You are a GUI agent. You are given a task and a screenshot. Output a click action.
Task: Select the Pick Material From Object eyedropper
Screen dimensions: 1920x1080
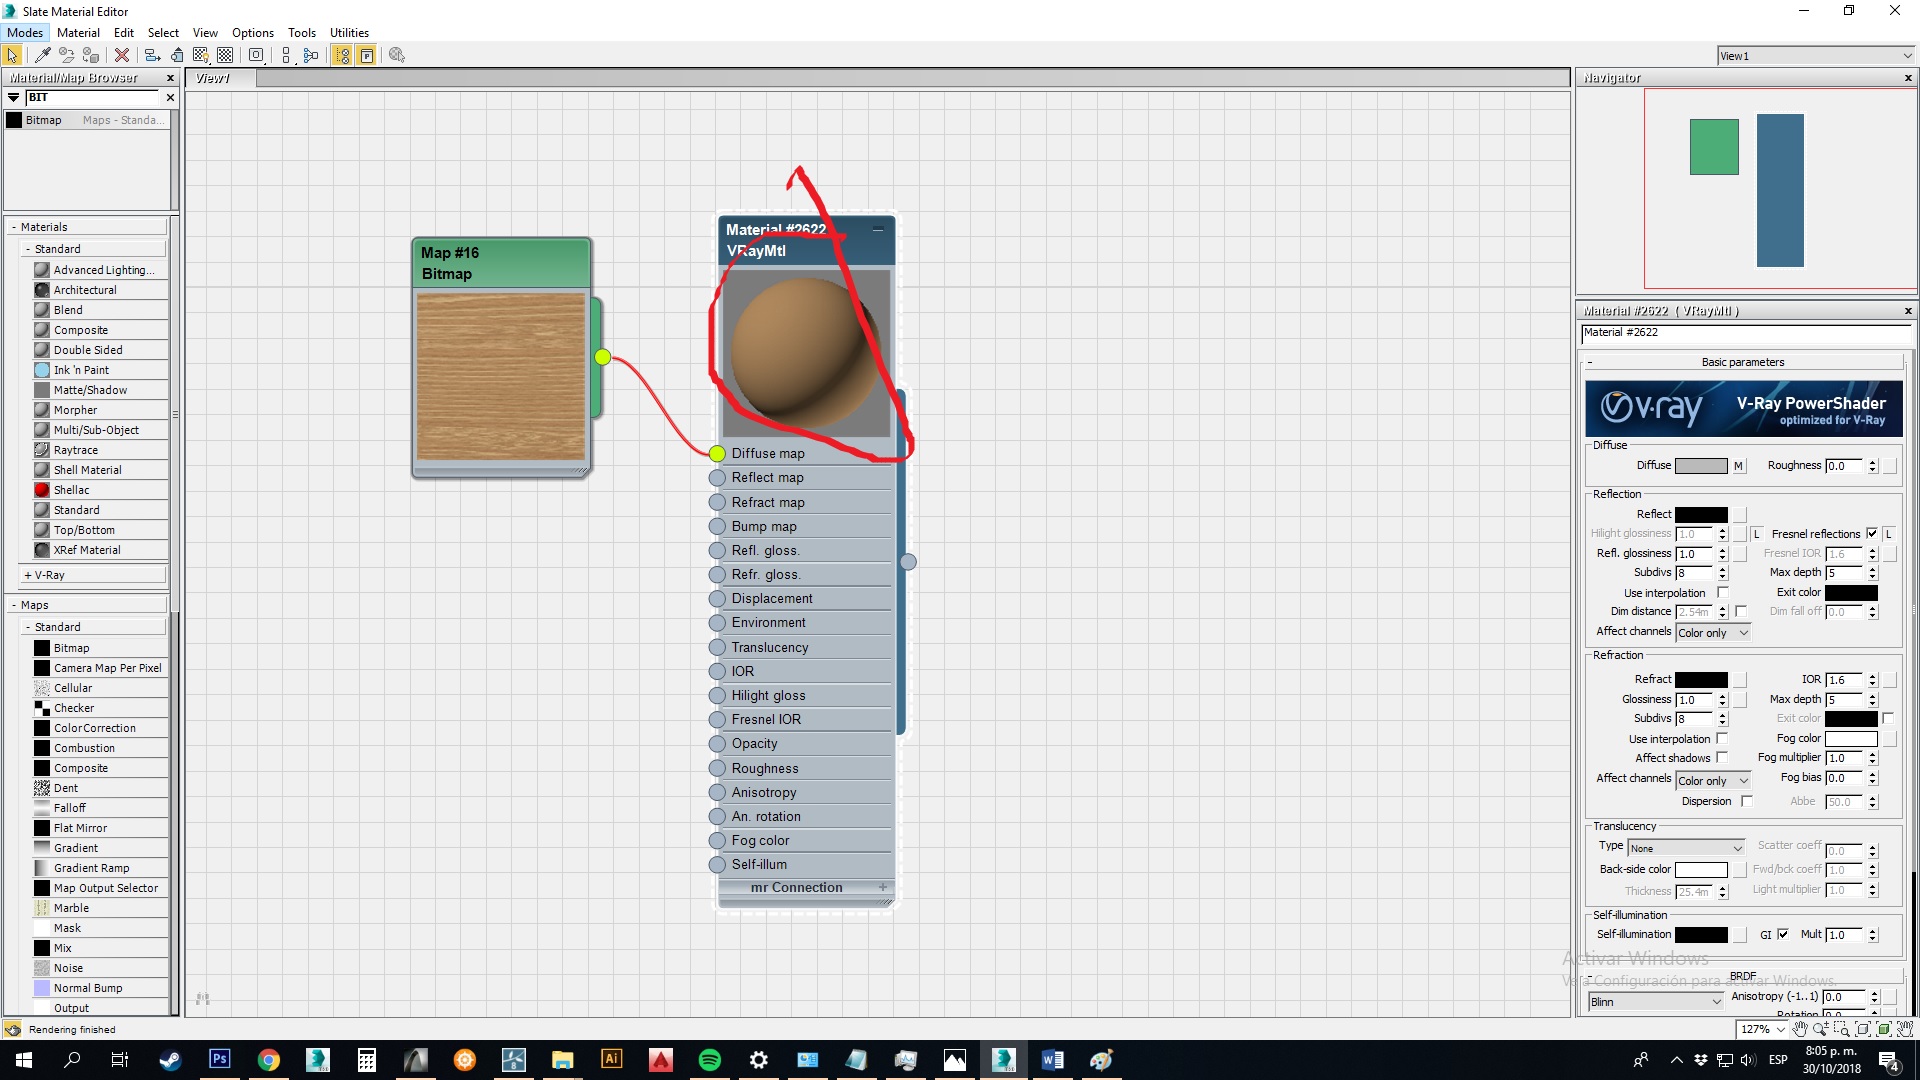pyautogui.click(x=43, y=55)
